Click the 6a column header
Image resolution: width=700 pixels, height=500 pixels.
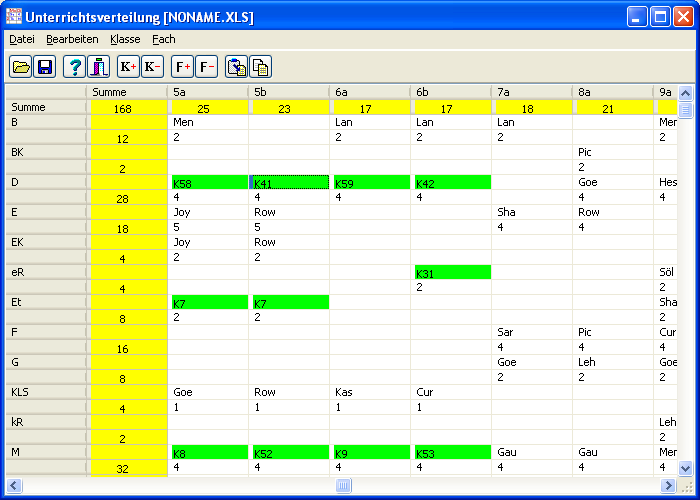pos(370,92)
